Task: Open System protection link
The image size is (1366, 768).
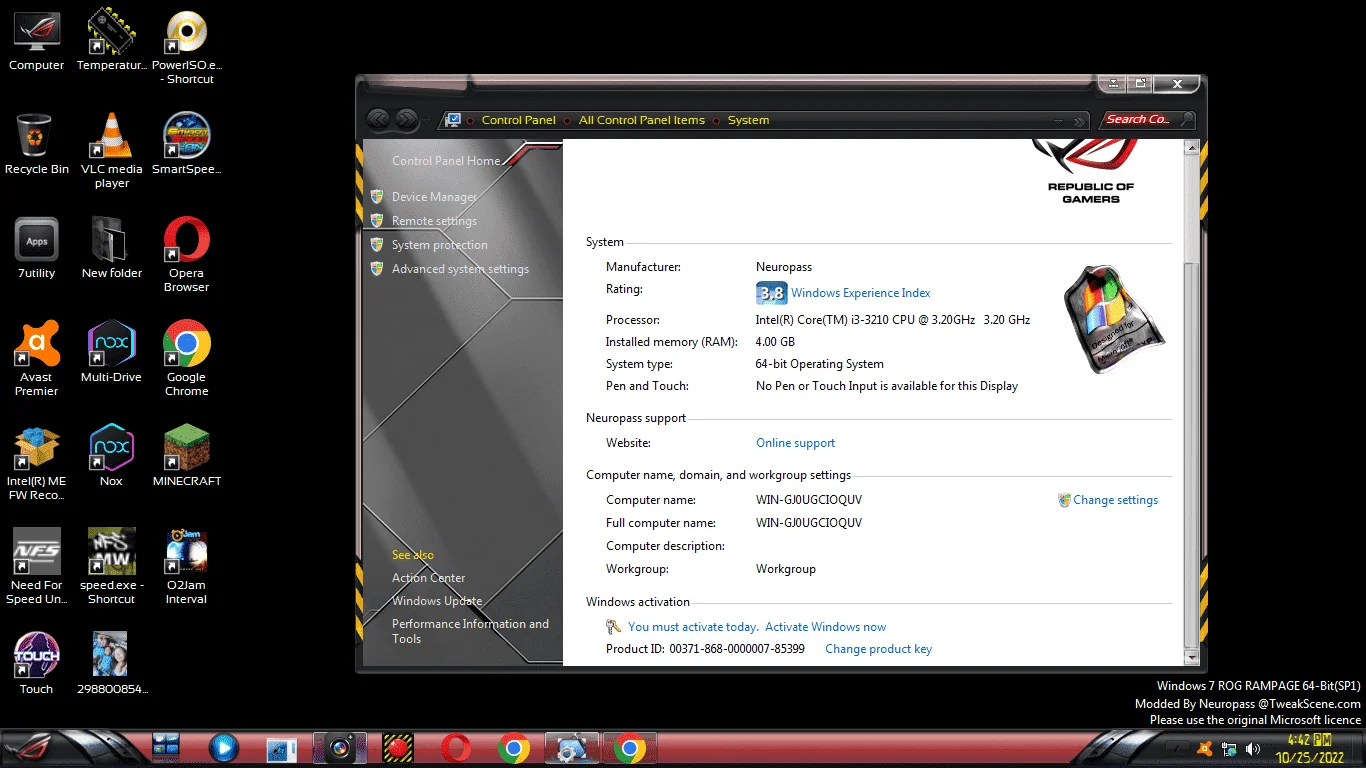Action: click(440, 245)
